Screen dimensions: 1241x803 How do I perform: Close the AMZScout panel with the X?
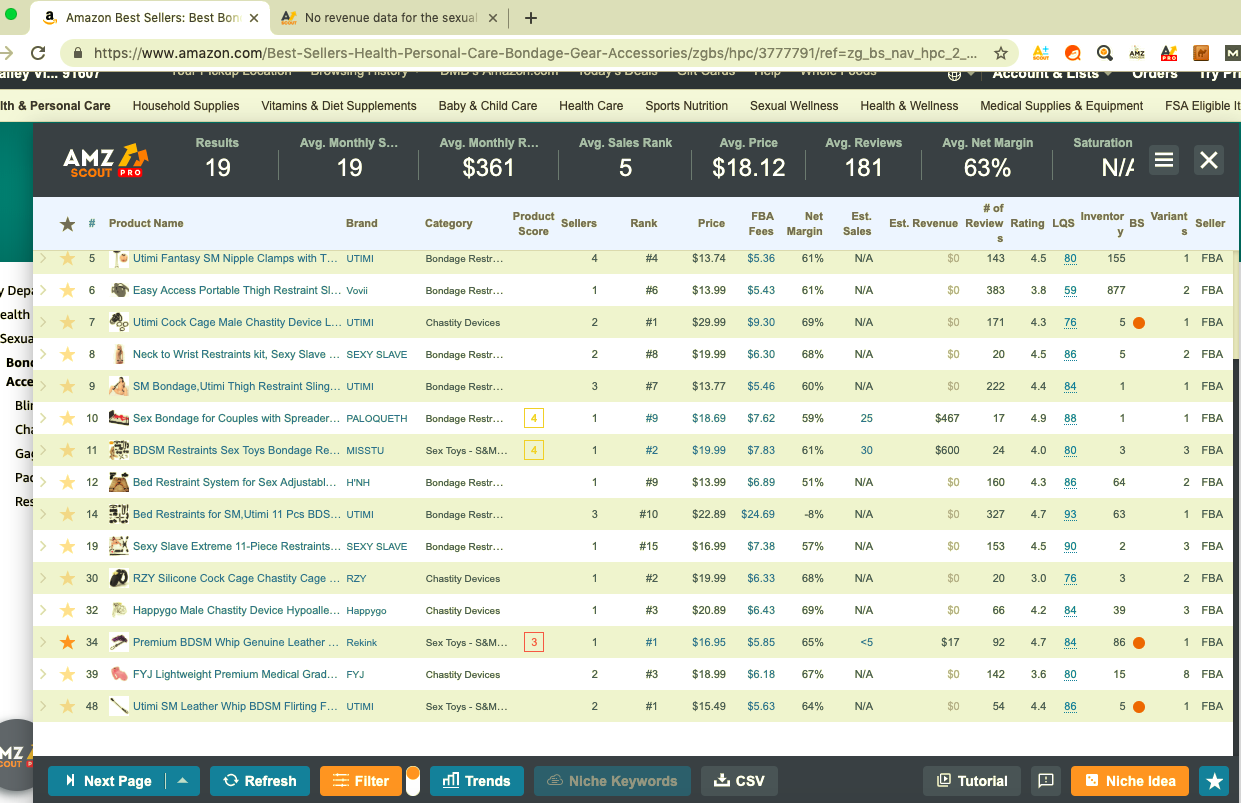(1209, 160)
